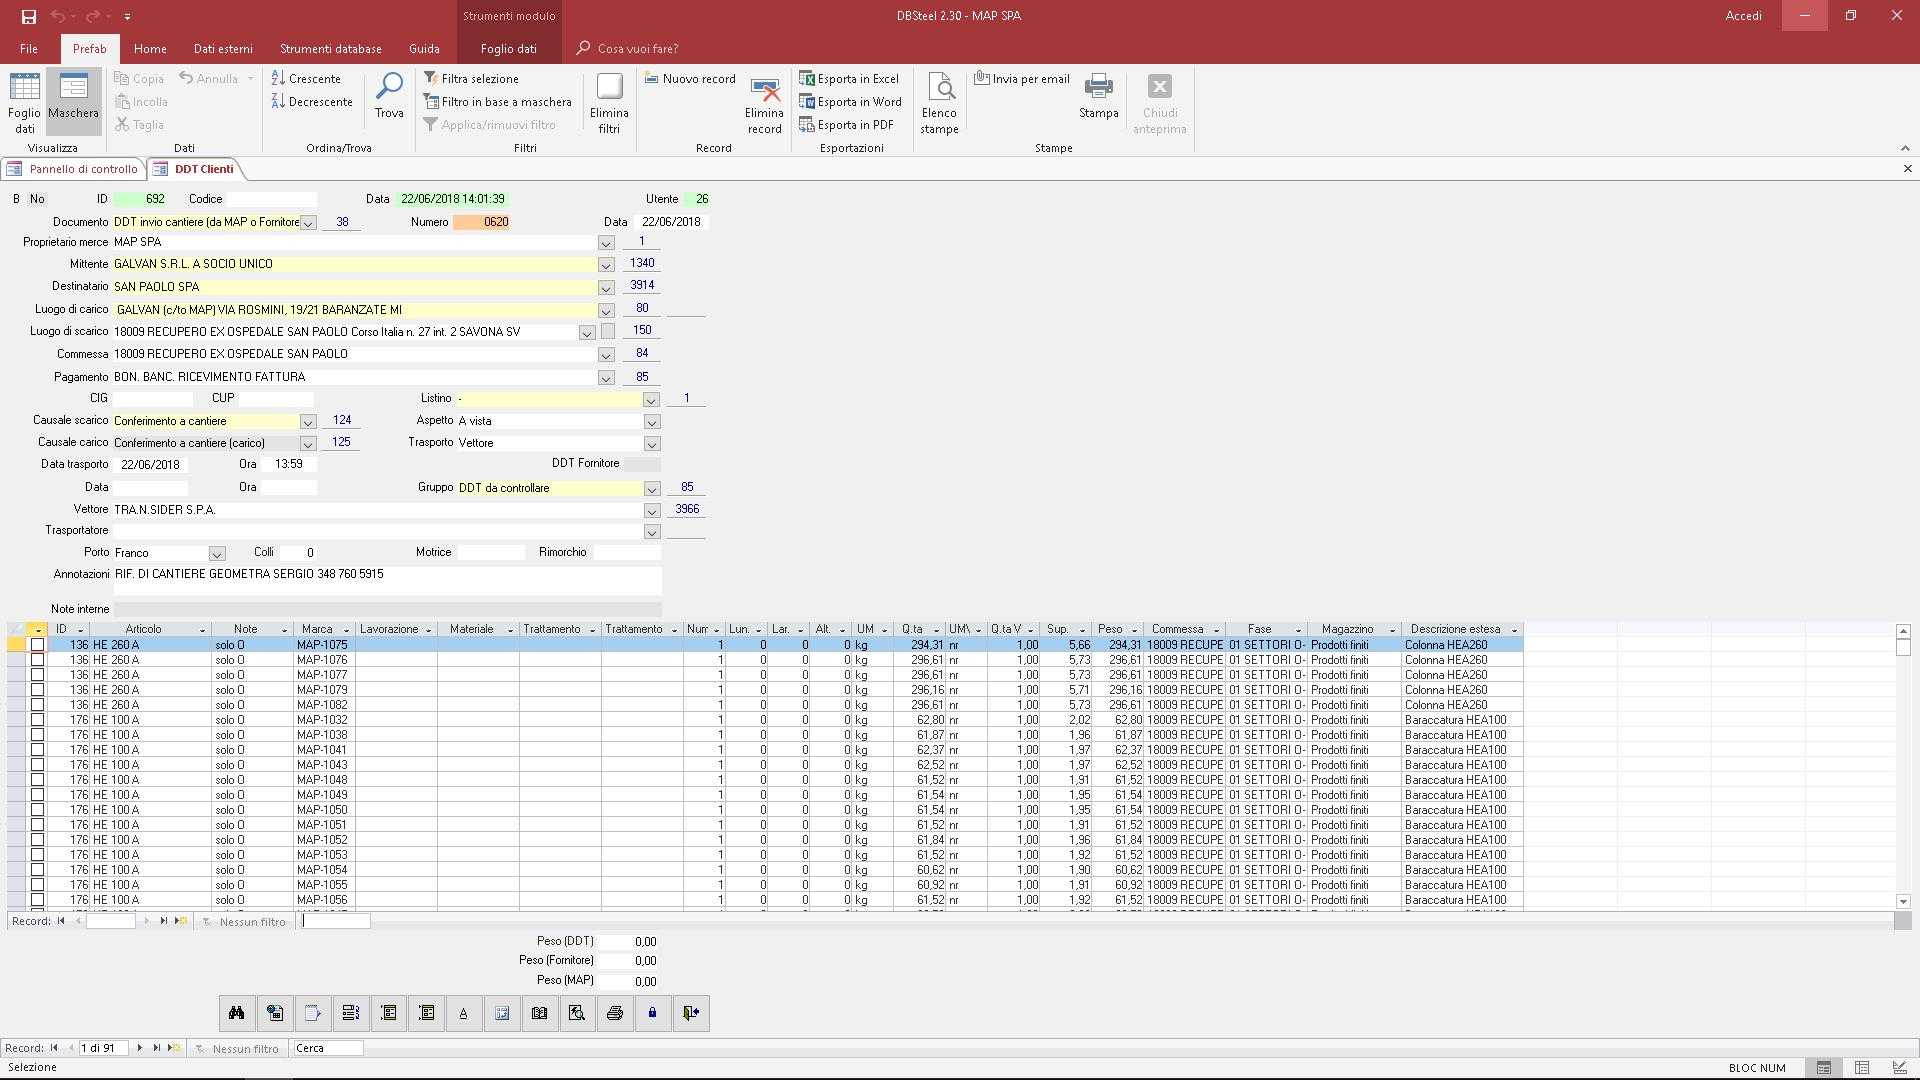Export to Word

[x=850, y=102]
